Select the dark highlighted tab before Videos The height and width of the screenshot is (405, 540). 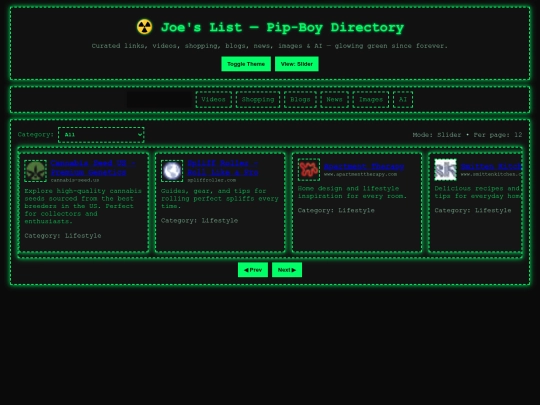(x=159, y=100)
